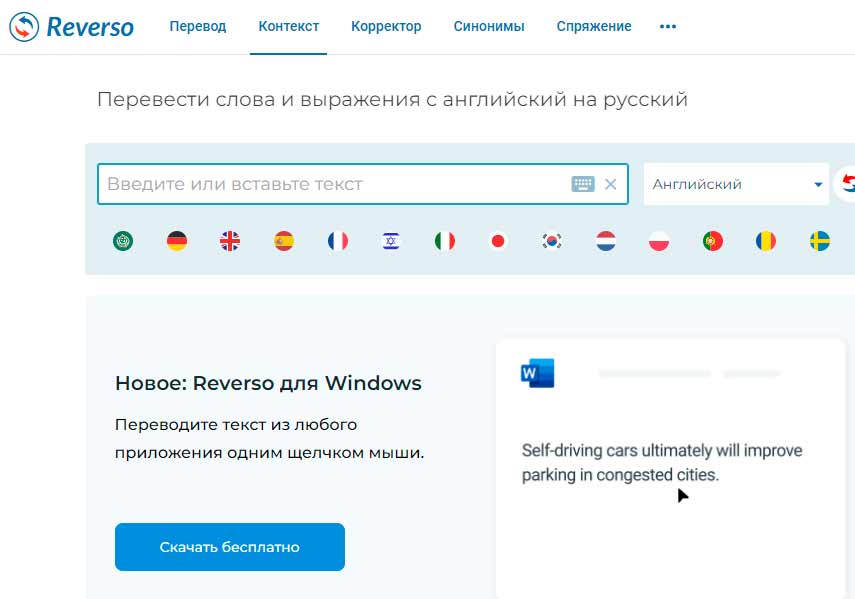Clear the text field with X icon

point(611,184)
